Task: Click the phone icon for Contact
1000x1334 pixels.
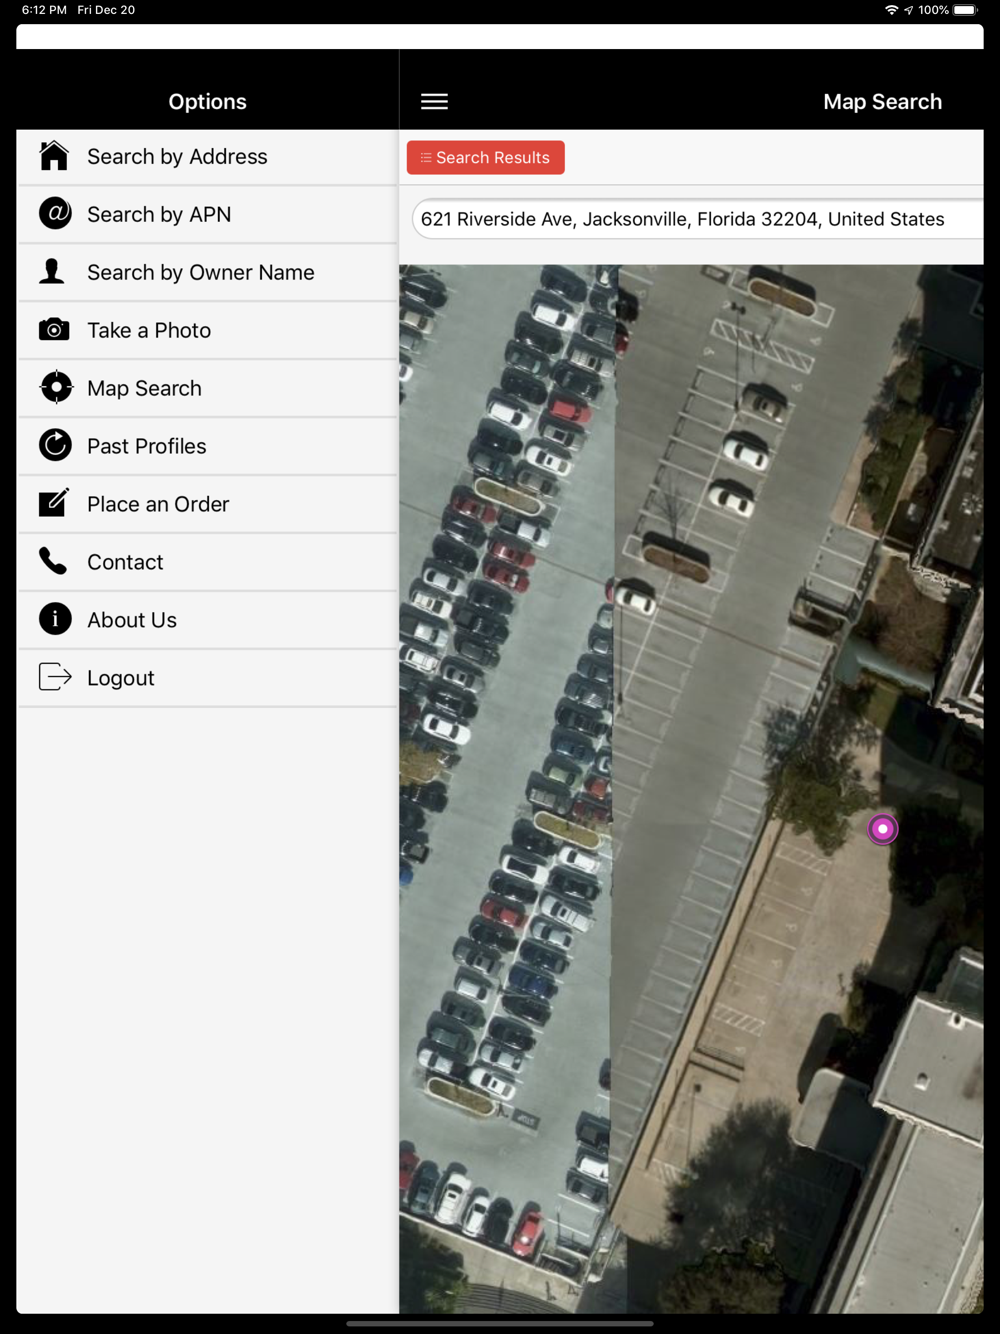Action: click(x=53, y=561)
